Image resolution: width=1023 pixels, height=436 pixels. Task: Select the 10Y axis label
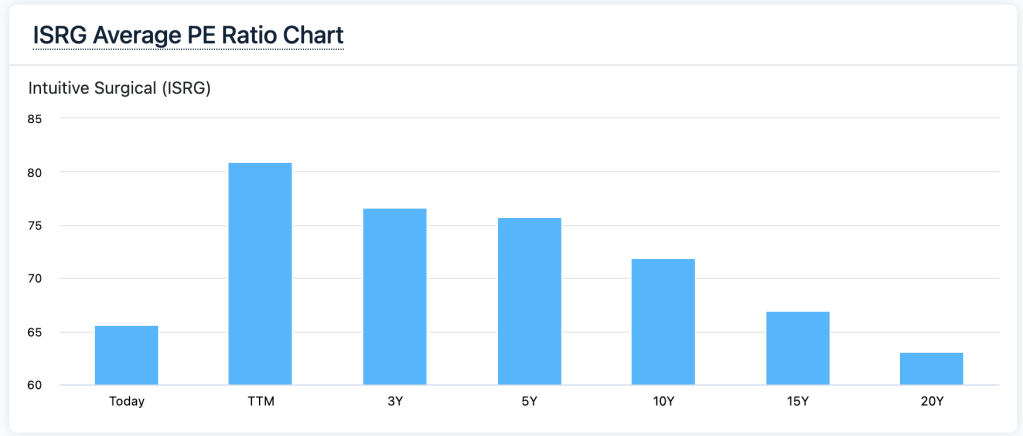(x=663, y=402)
